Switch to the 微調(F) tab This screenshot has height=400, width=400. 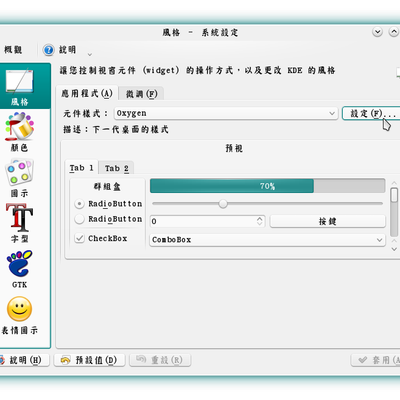[x=141, y=94]
